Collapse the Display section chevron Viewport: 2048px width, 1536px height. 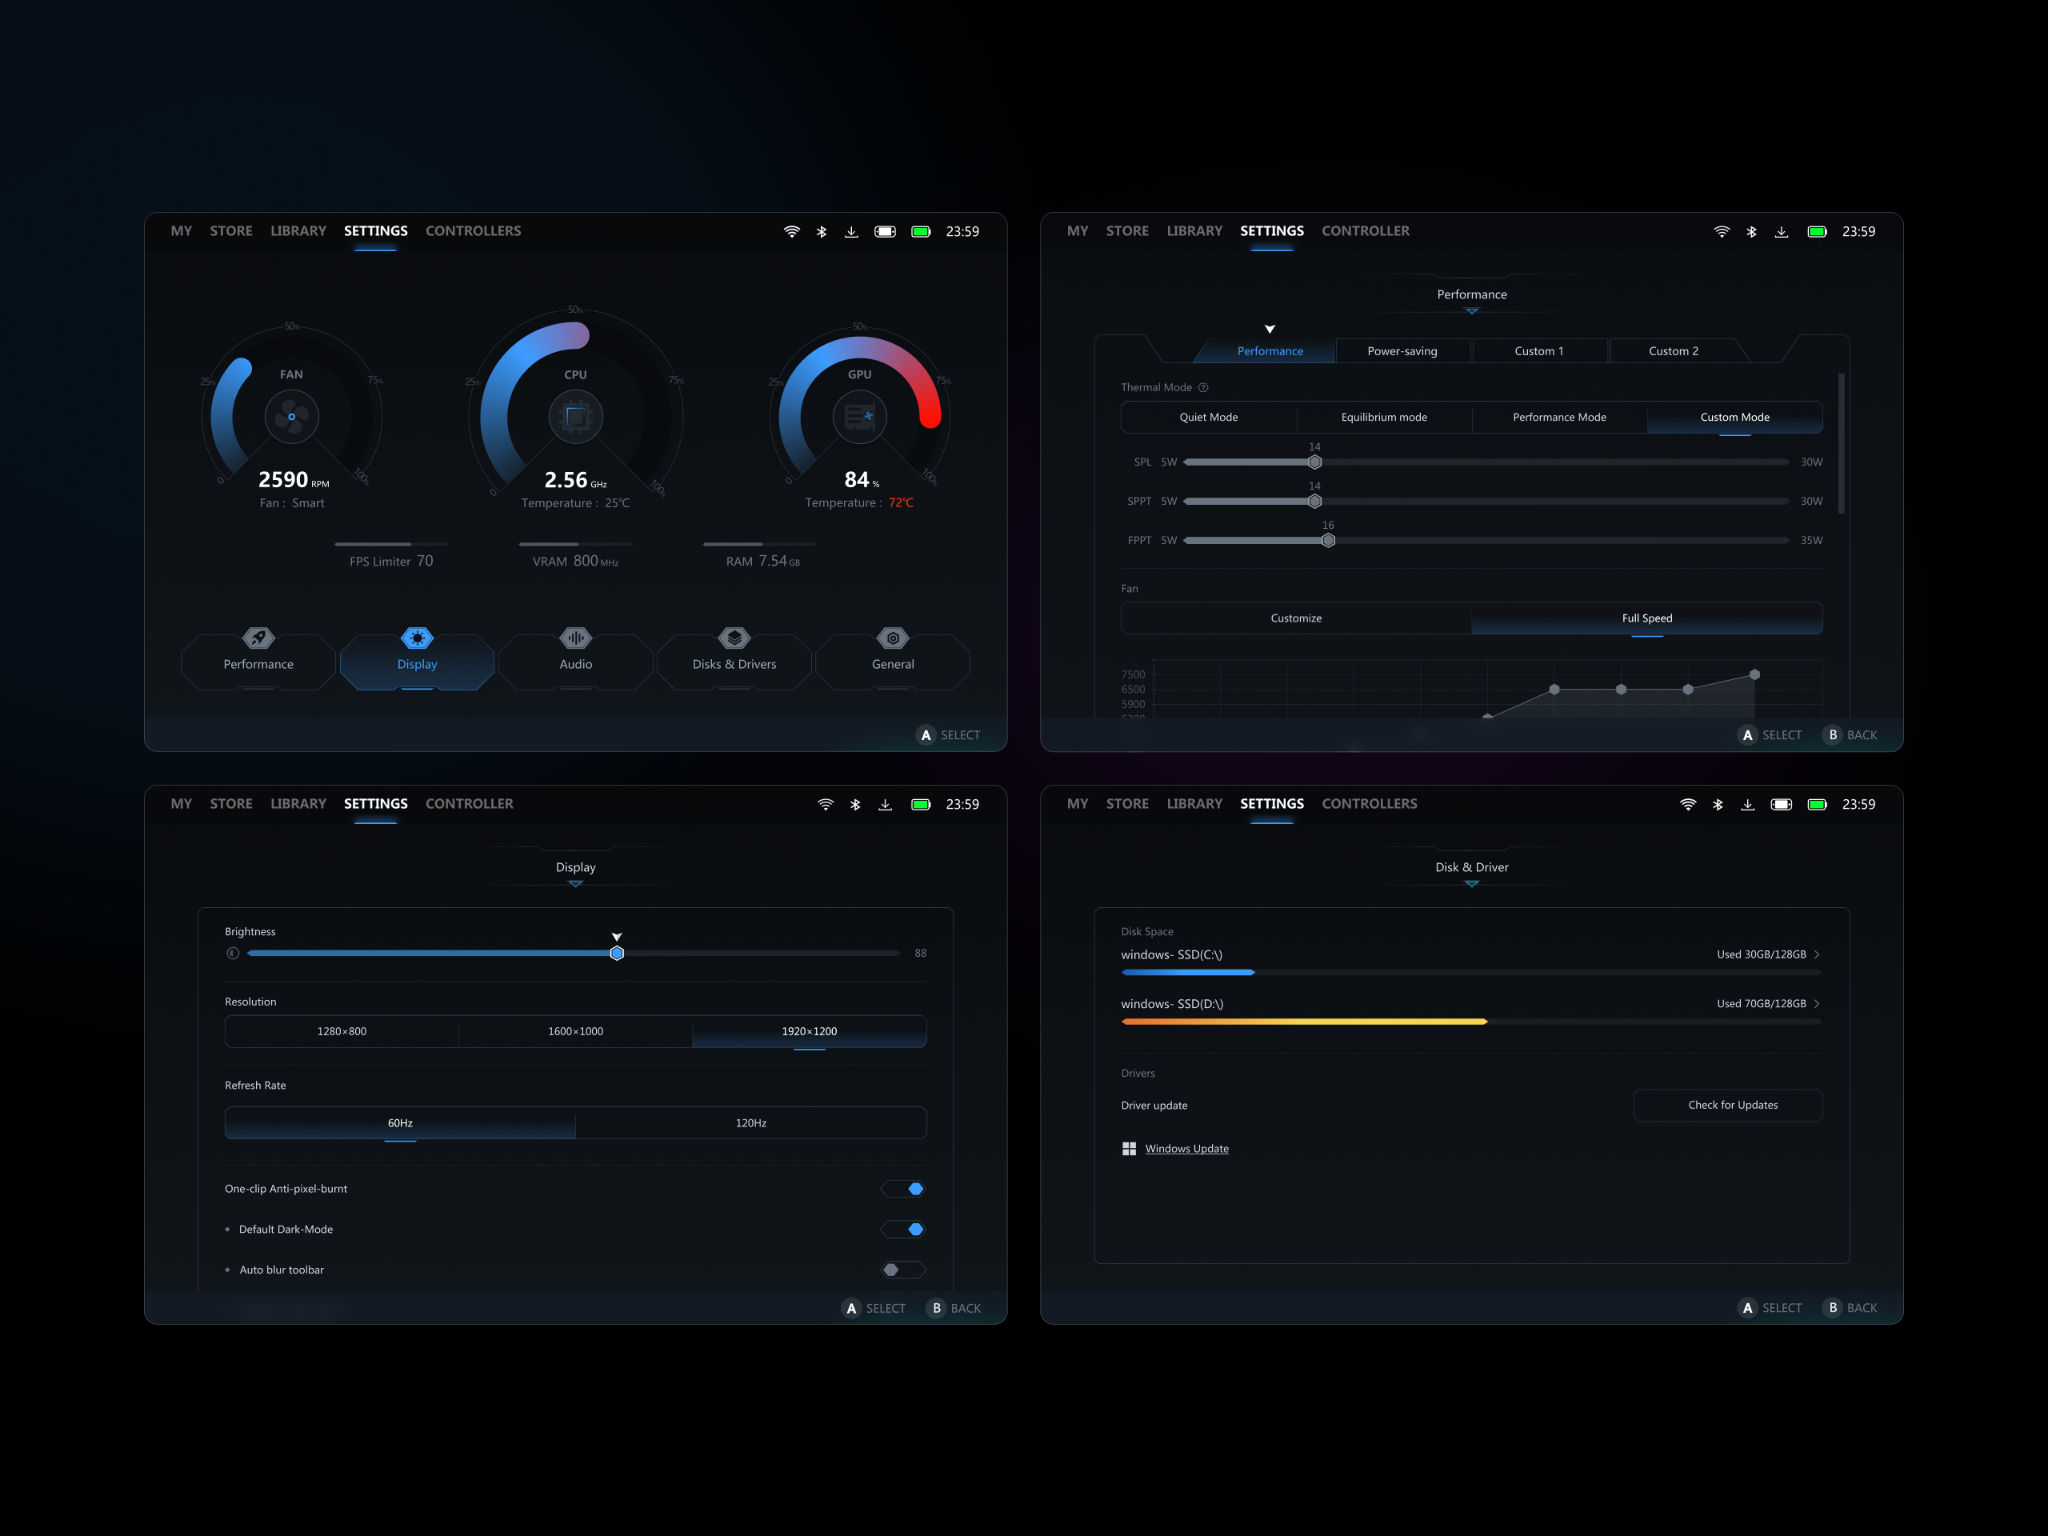[x=575, y=884]
